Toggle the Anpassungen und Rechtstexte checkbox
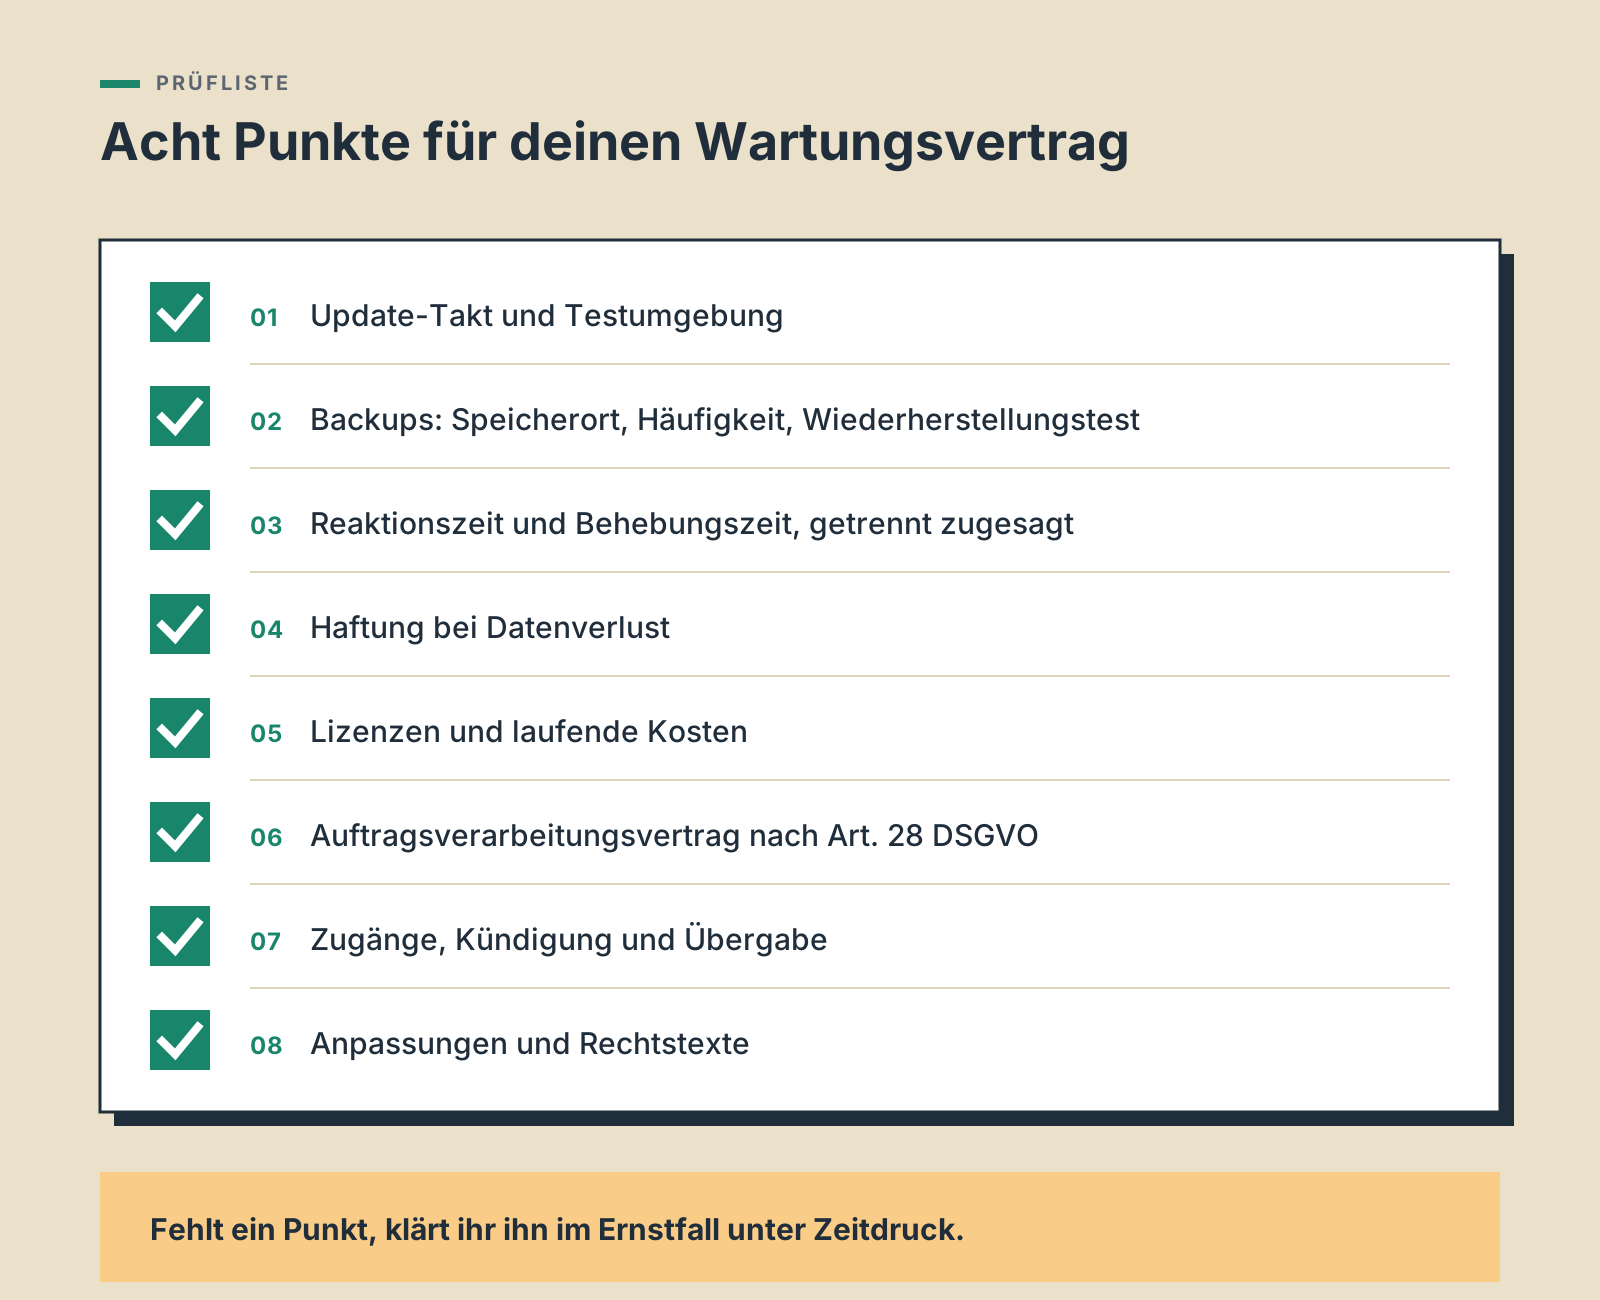This screenshot has height=1300, width=1600. [180, 1040]
